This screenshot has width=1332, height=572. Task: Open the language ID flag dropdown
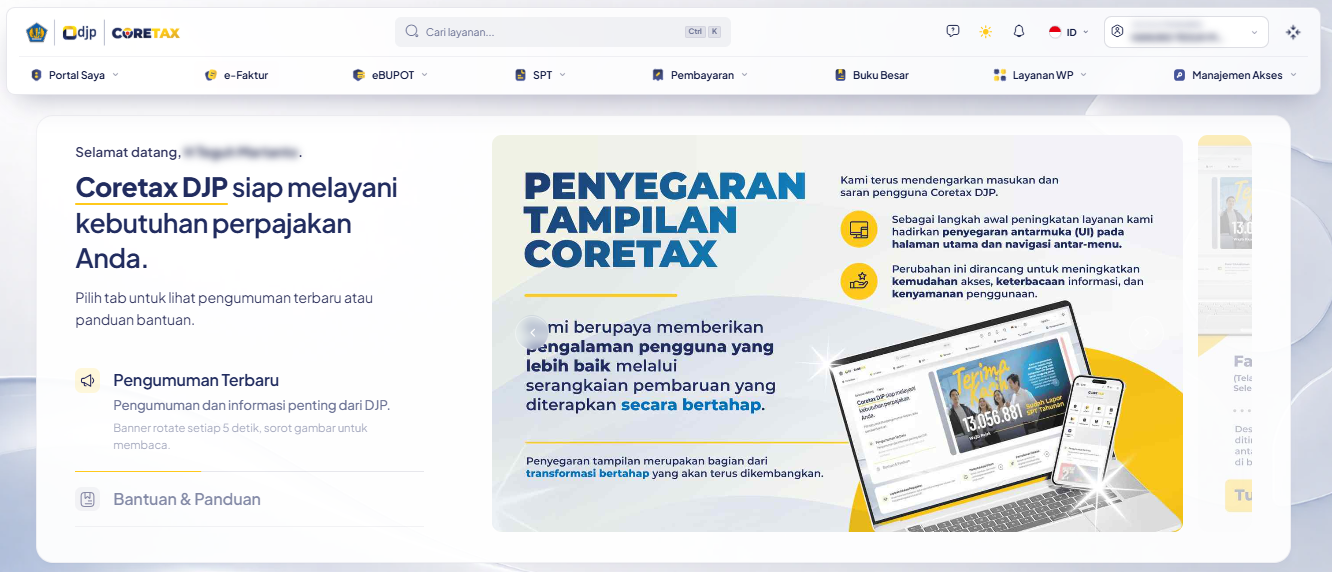click(x=1068, y=32)
